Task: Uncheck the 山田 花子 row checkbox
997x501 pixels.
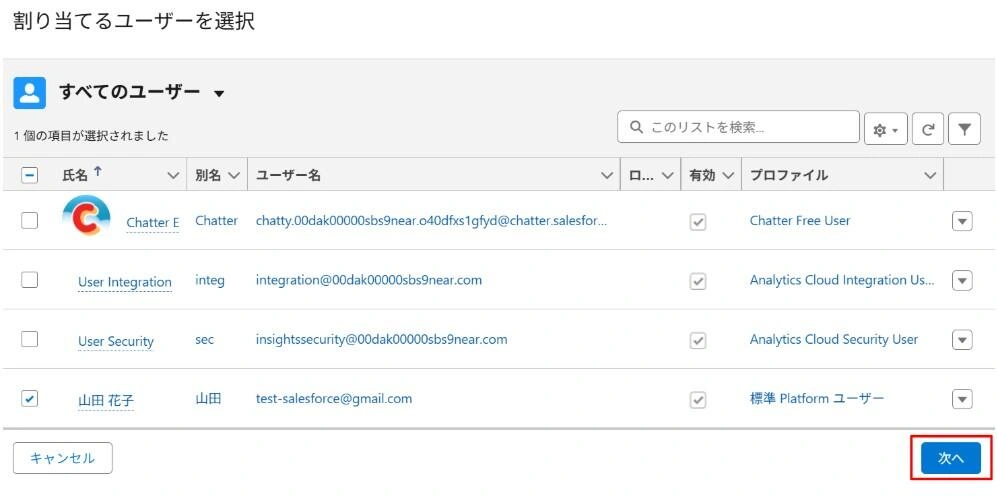Action: point(29,399)
